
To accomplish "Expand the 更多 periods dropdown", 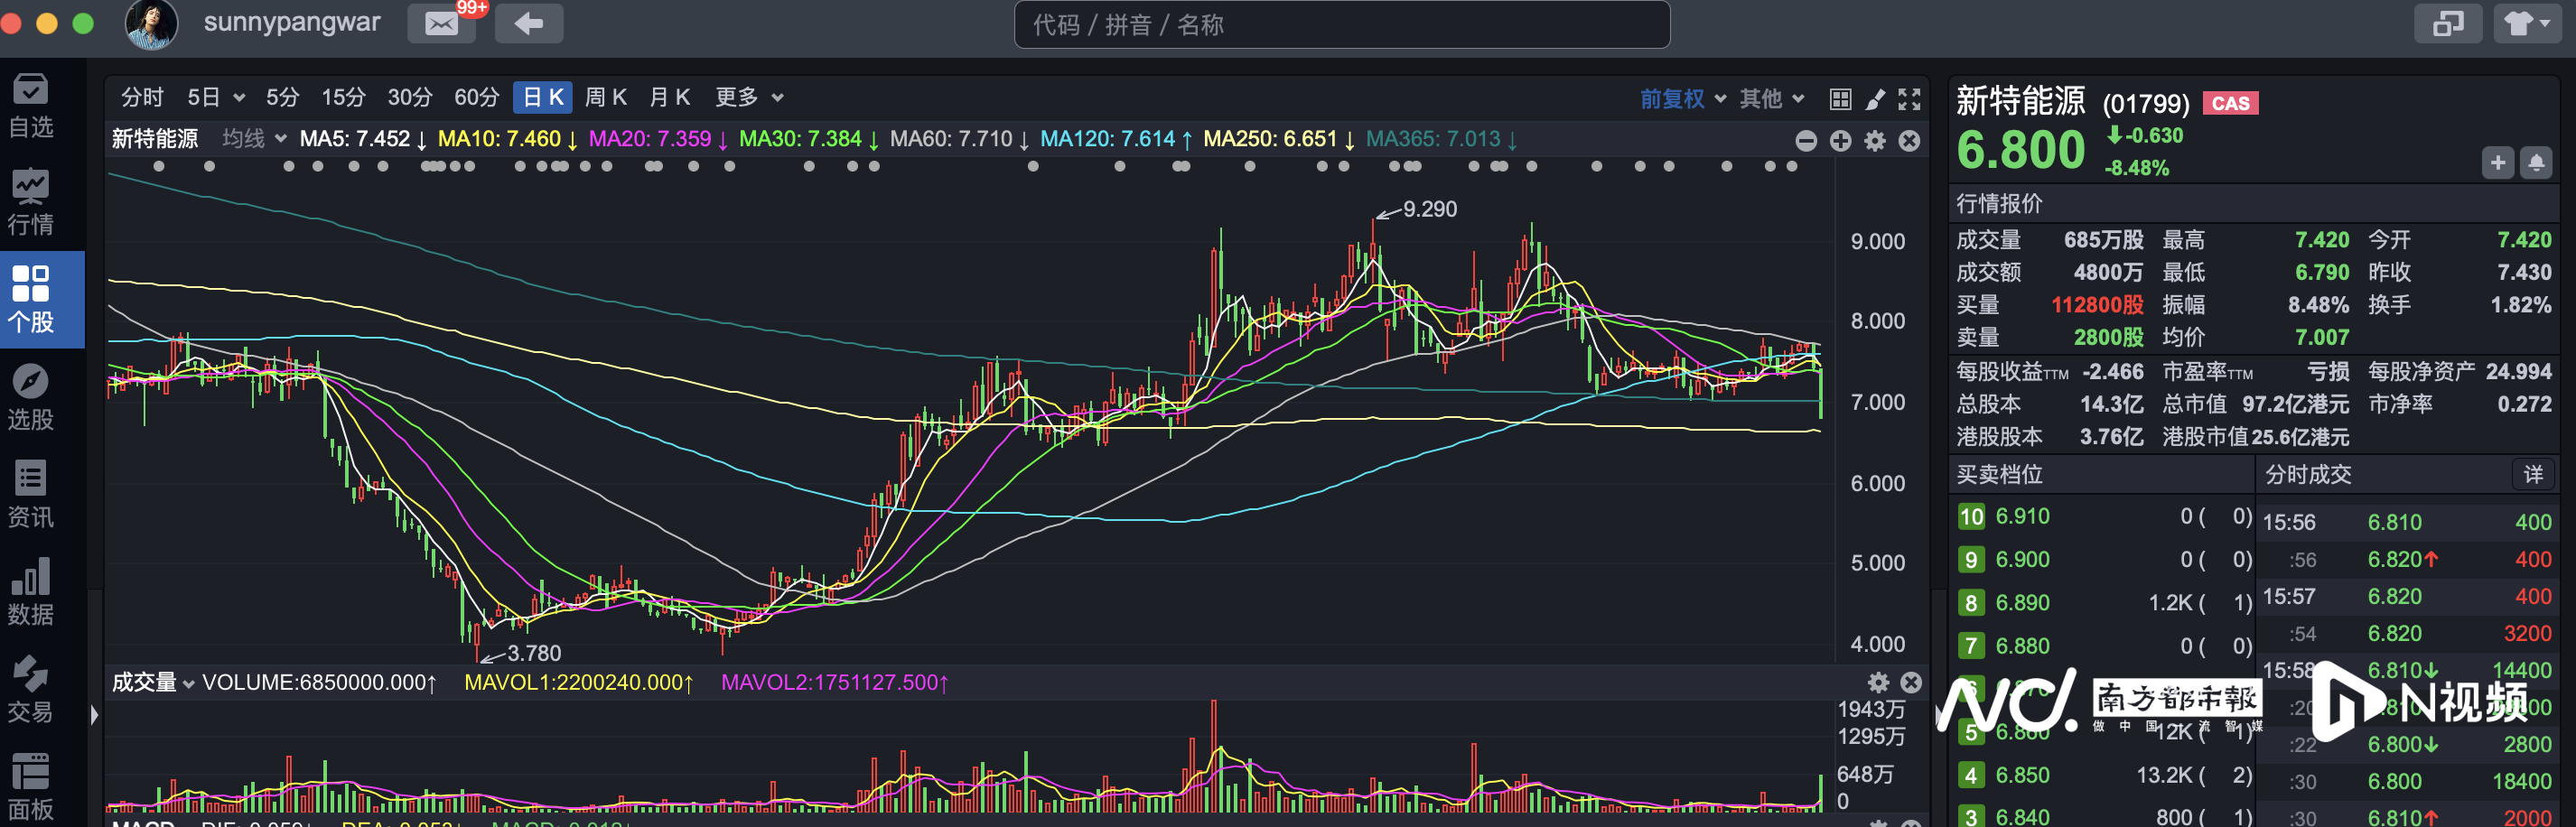I will 748,97.
